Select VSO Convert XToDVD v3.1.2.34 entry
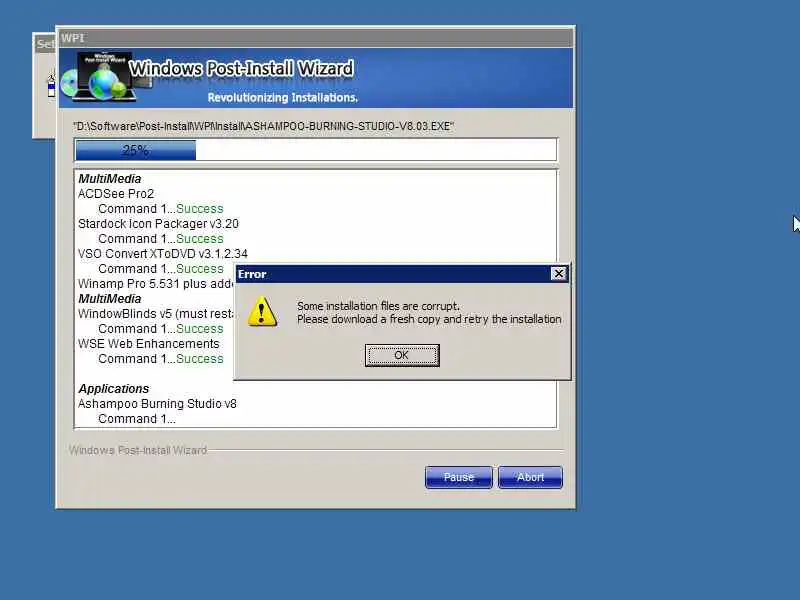 point(163,254)
